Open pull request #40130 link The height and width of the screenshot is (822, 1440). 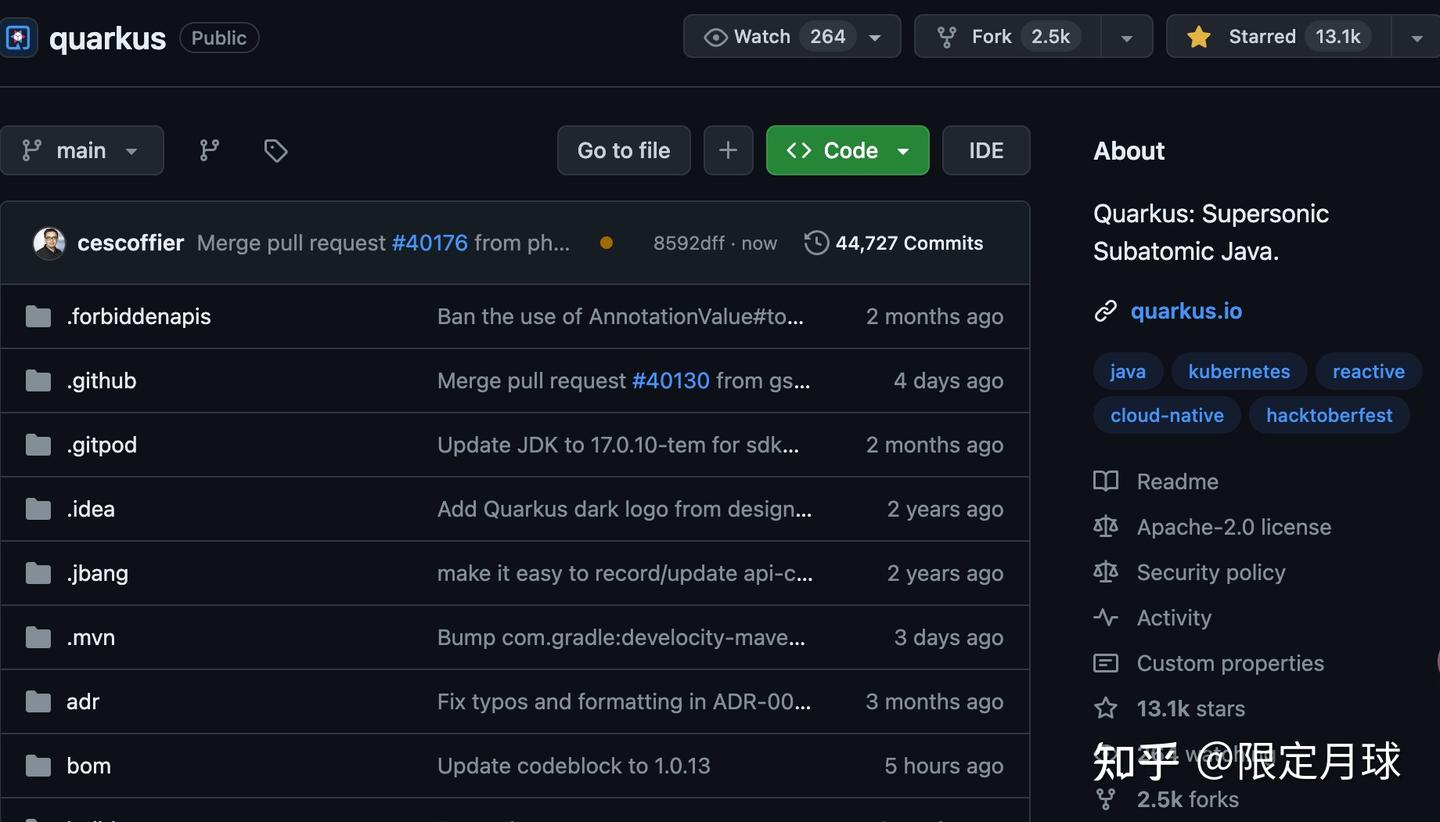click(x=671, y=381)
